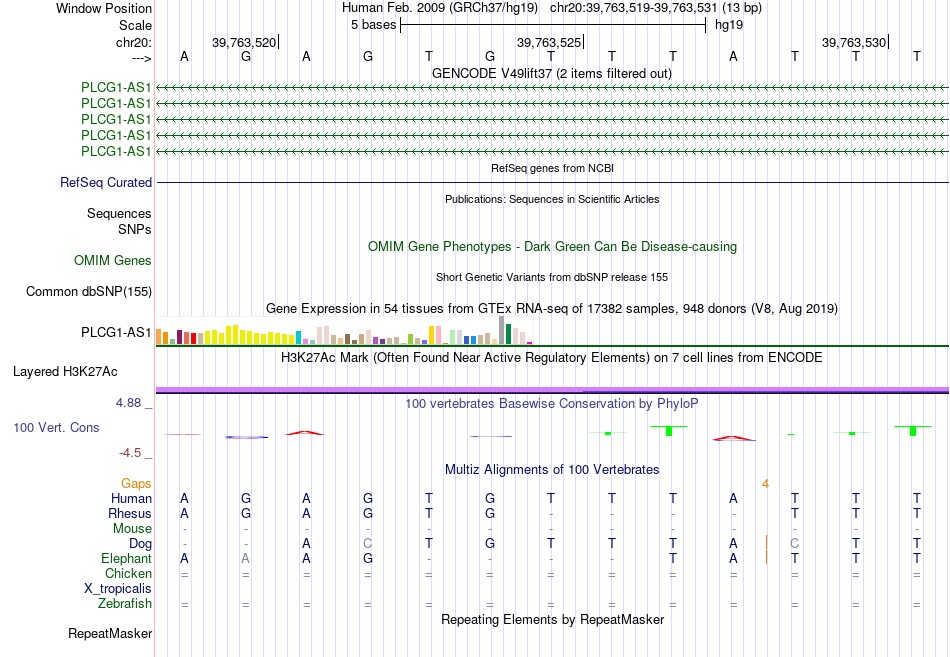This screenshot has width=950, height=657.
Task: Open Publications: Sequences in Scientific Articles title
Action: [x=552, y=199]
